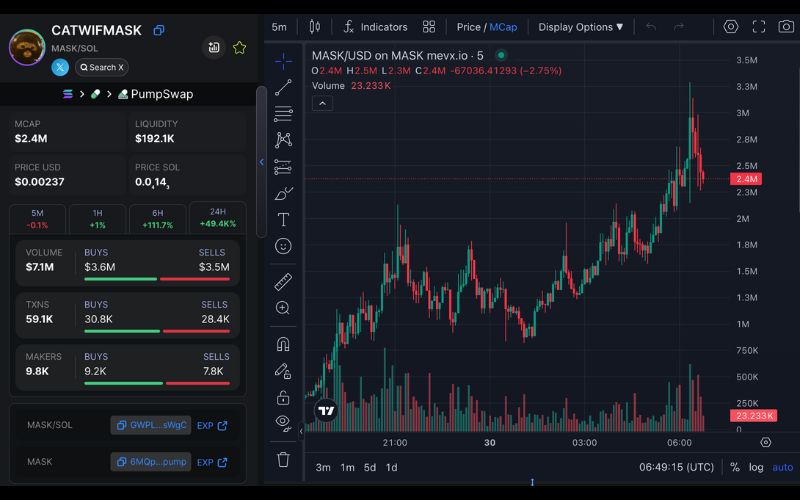This screenshot has height=500, width=800.
Task: Select the zoom in tool
Action: (x=283, y=308)
